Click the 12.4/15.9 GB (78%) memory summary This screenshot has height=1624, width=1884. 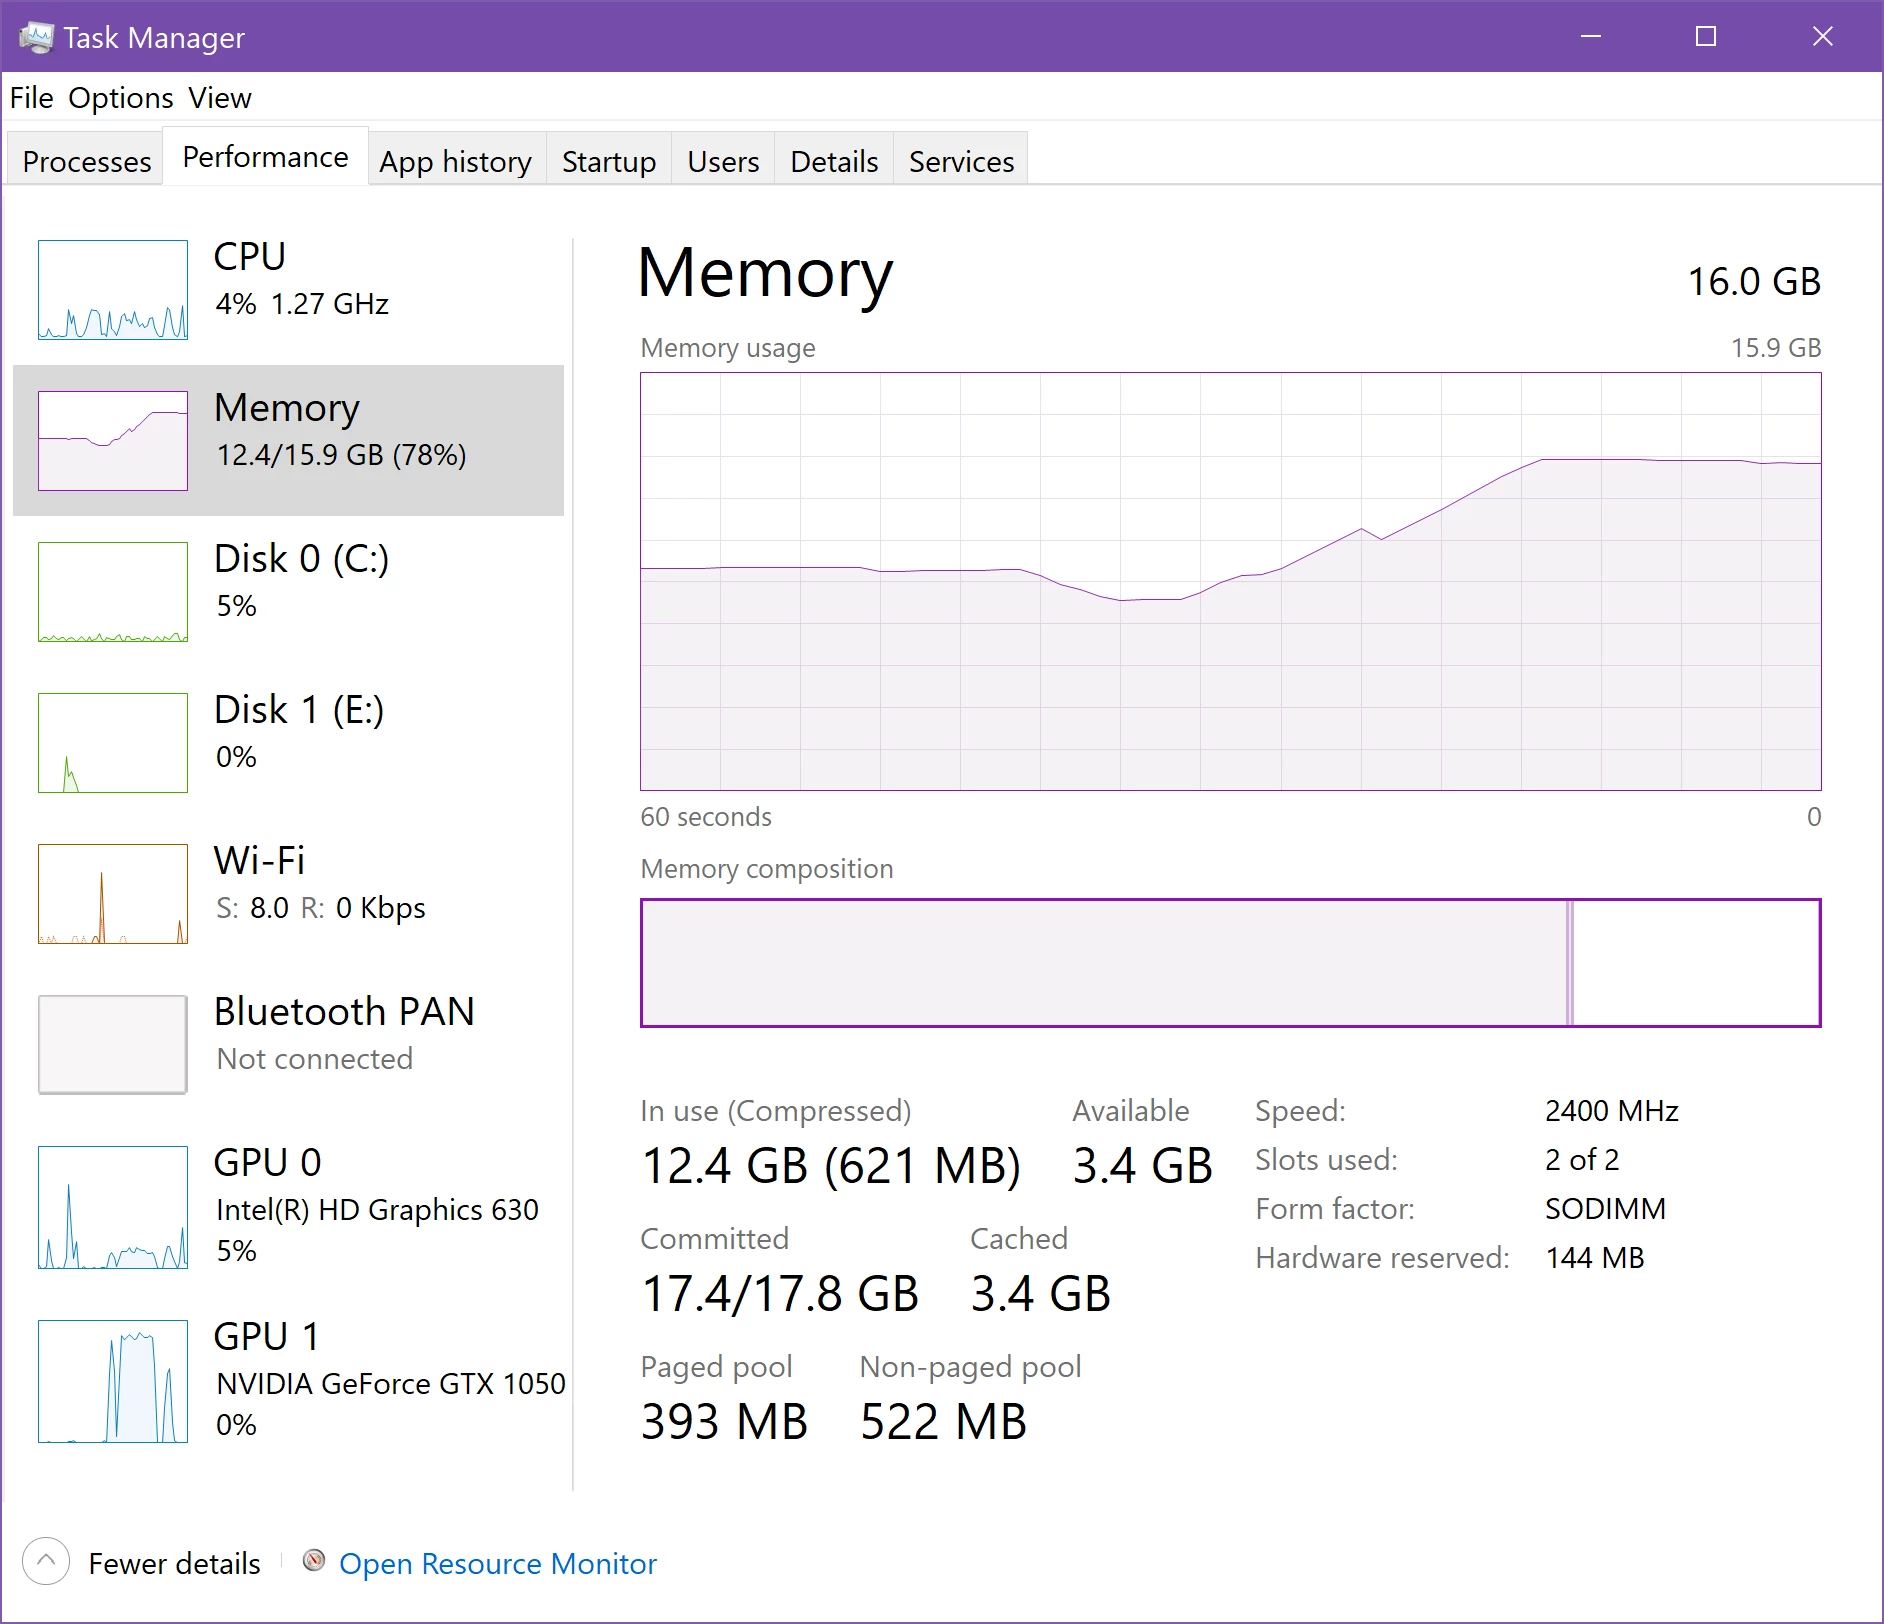pyautogui.click(x=342, y=456)
